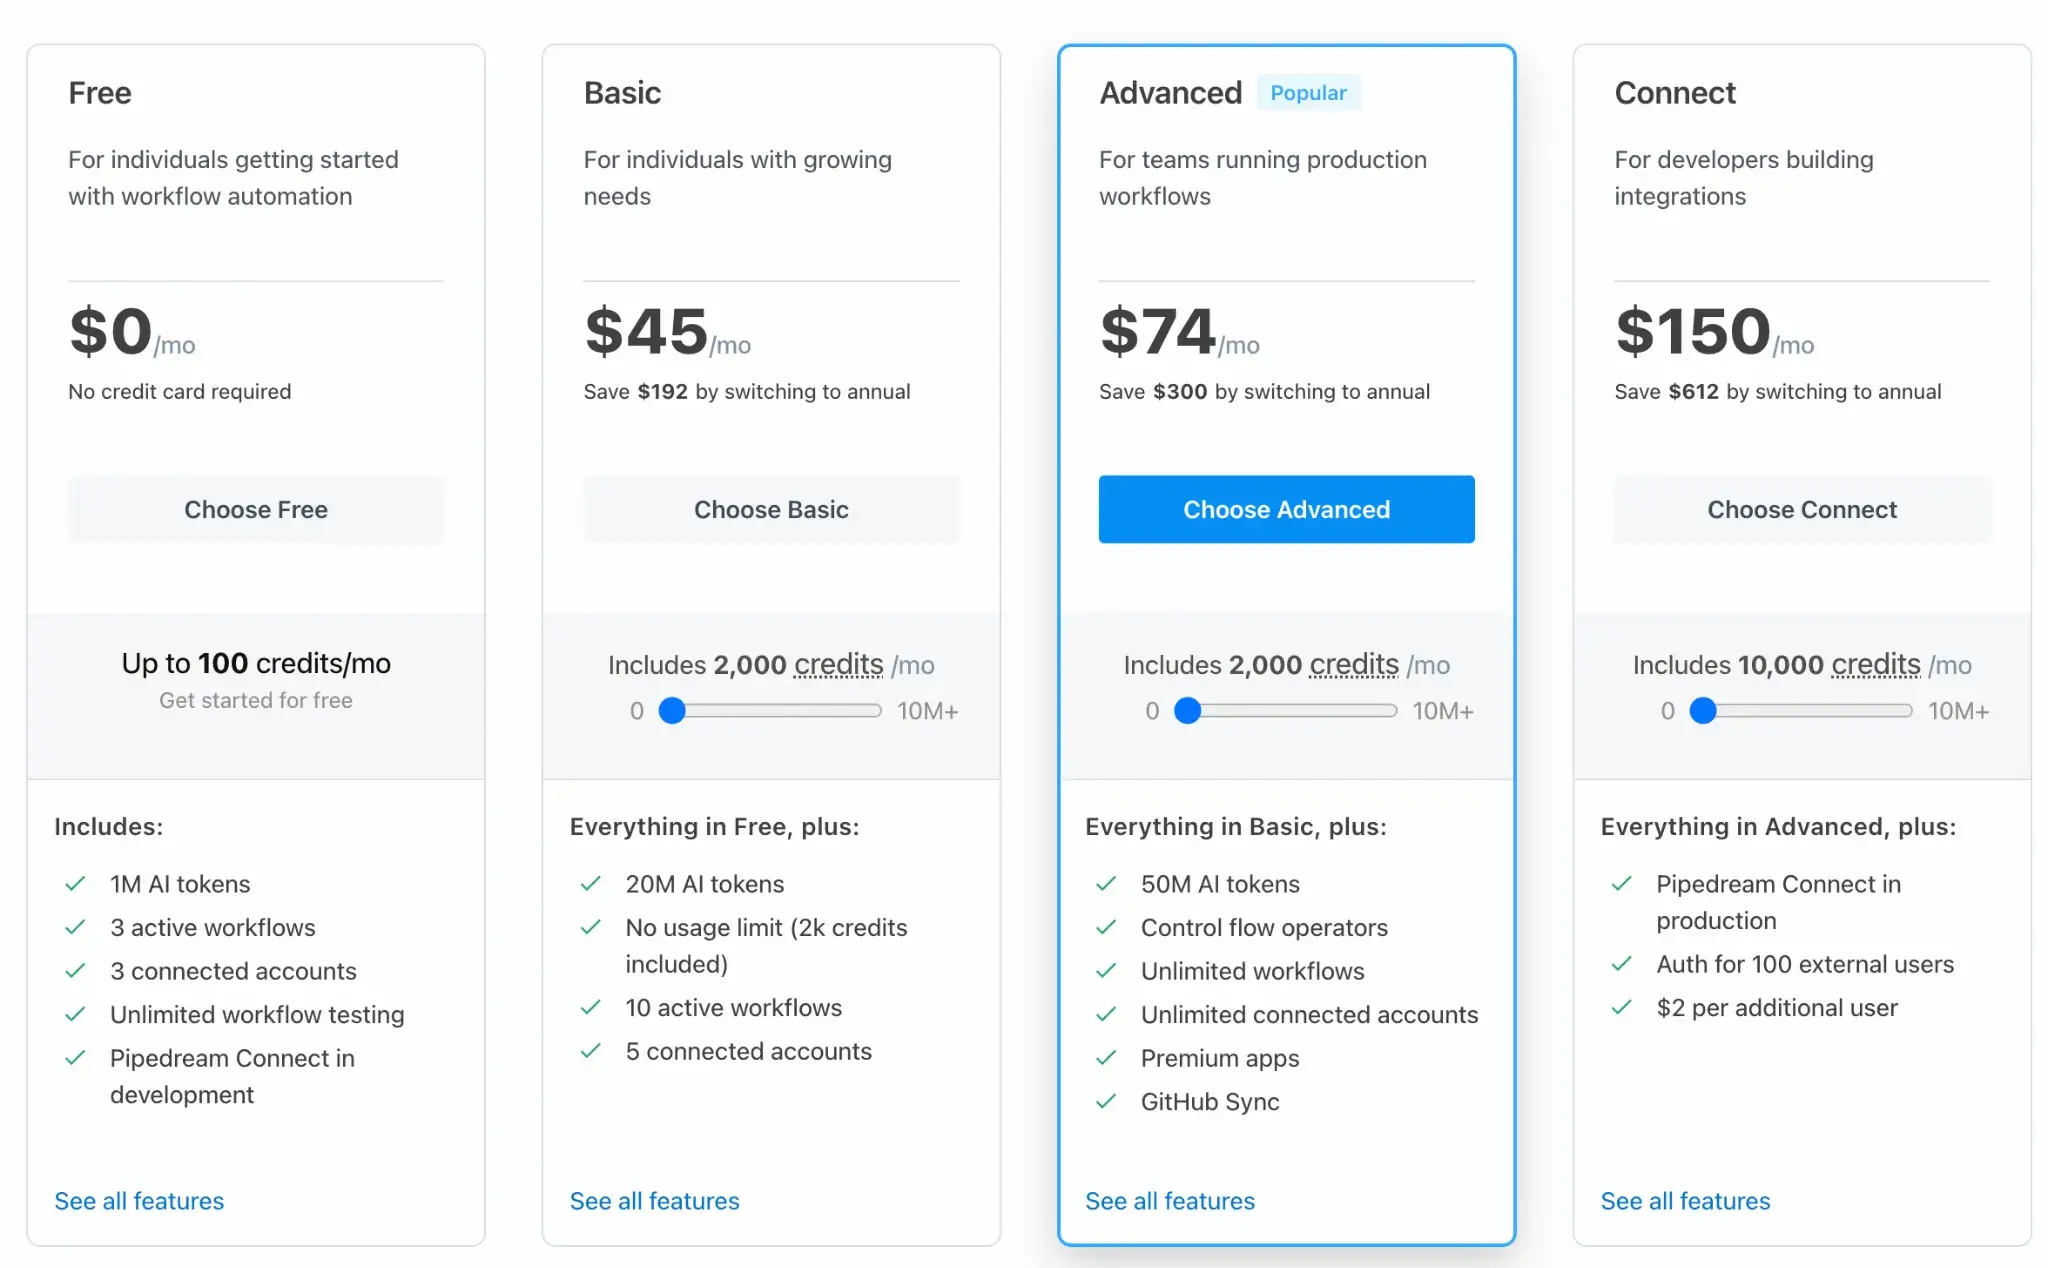Image resolution: width=2048 pixels, height=1268 pixels.
Task: Open See all features under Free
Action: [x=139, y=1201]
